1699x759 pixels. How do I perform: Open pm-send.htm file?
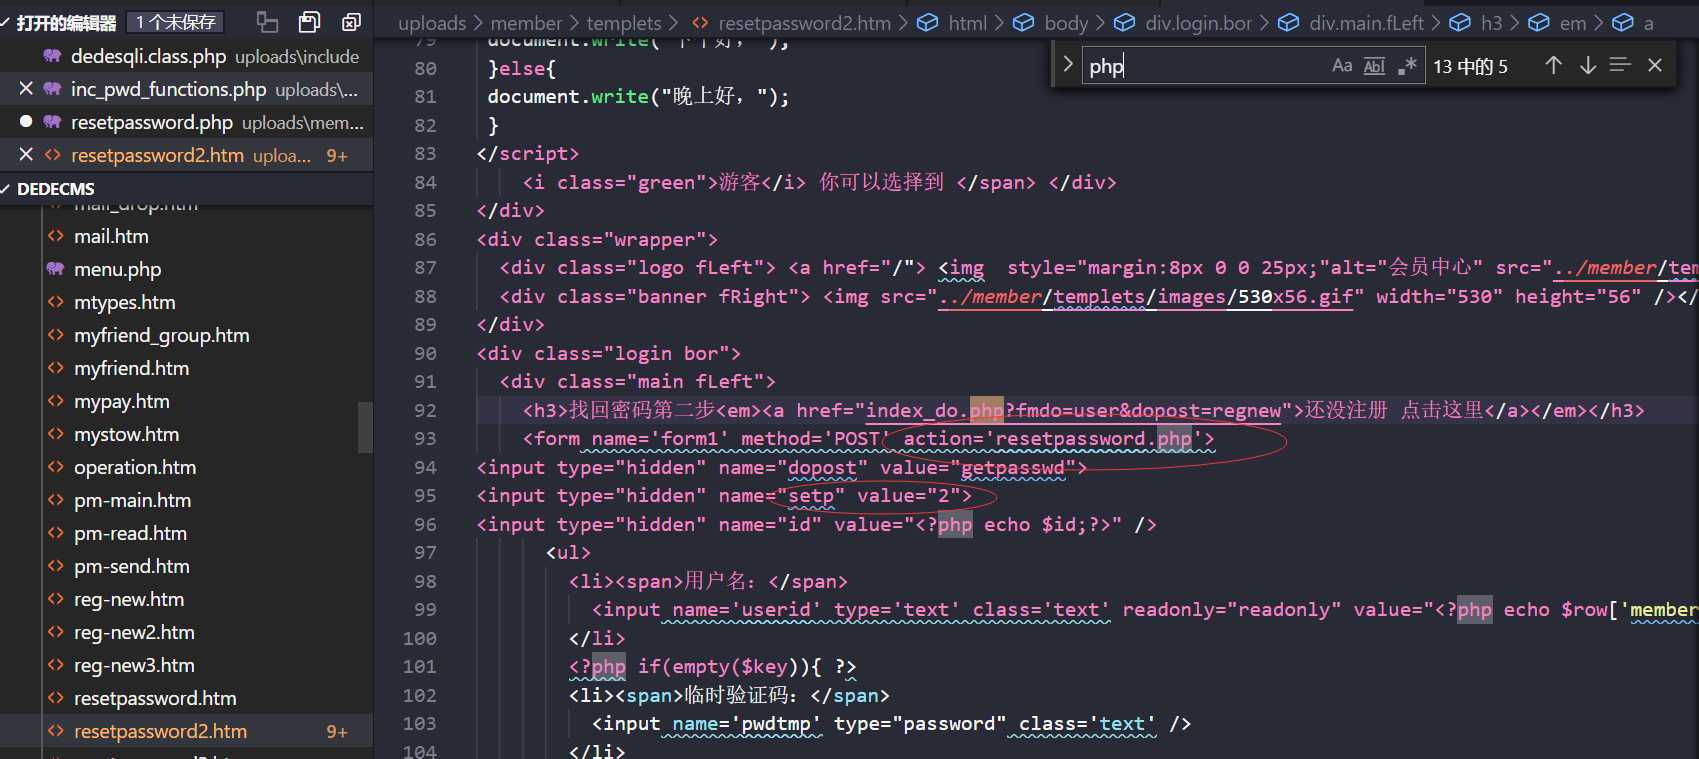131,566
